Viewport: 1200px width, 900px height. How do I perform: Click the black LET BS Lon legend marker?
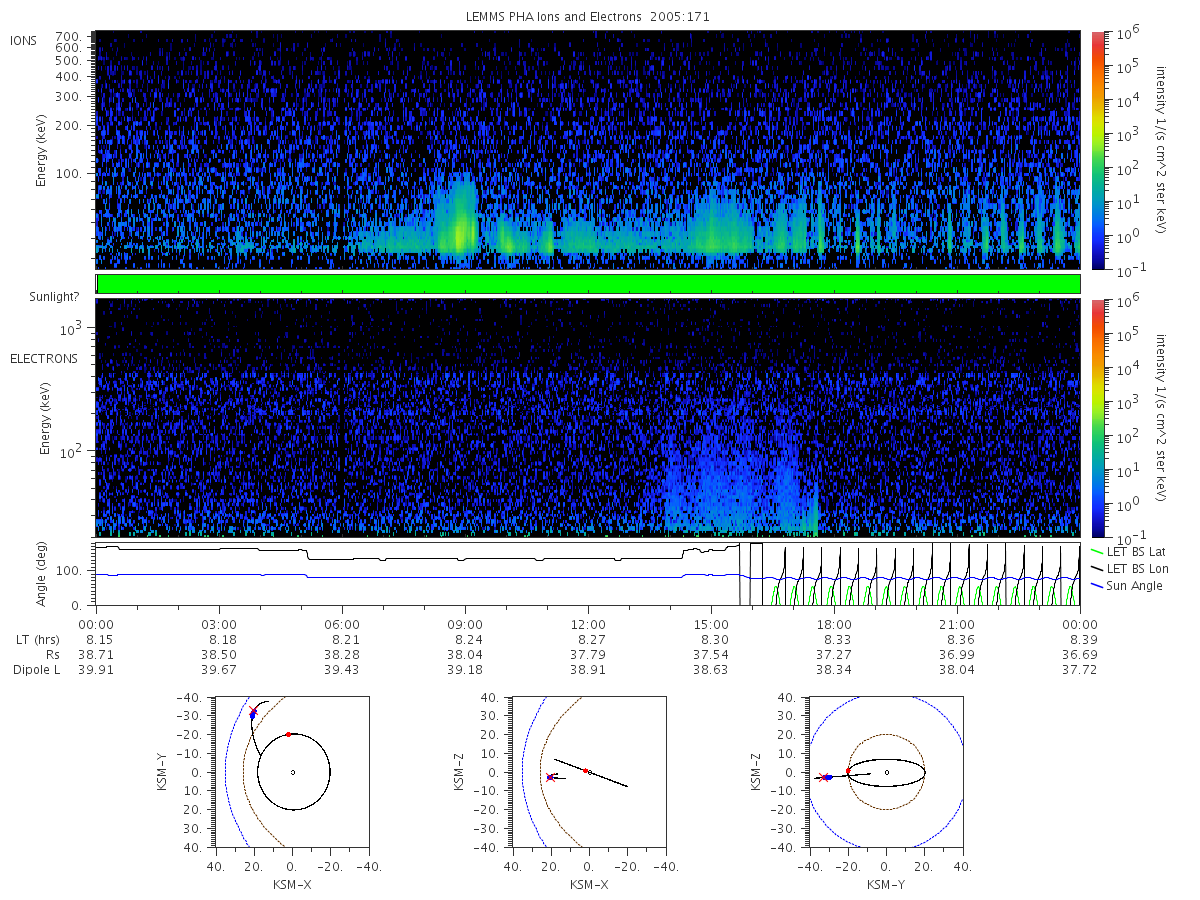1098,569
